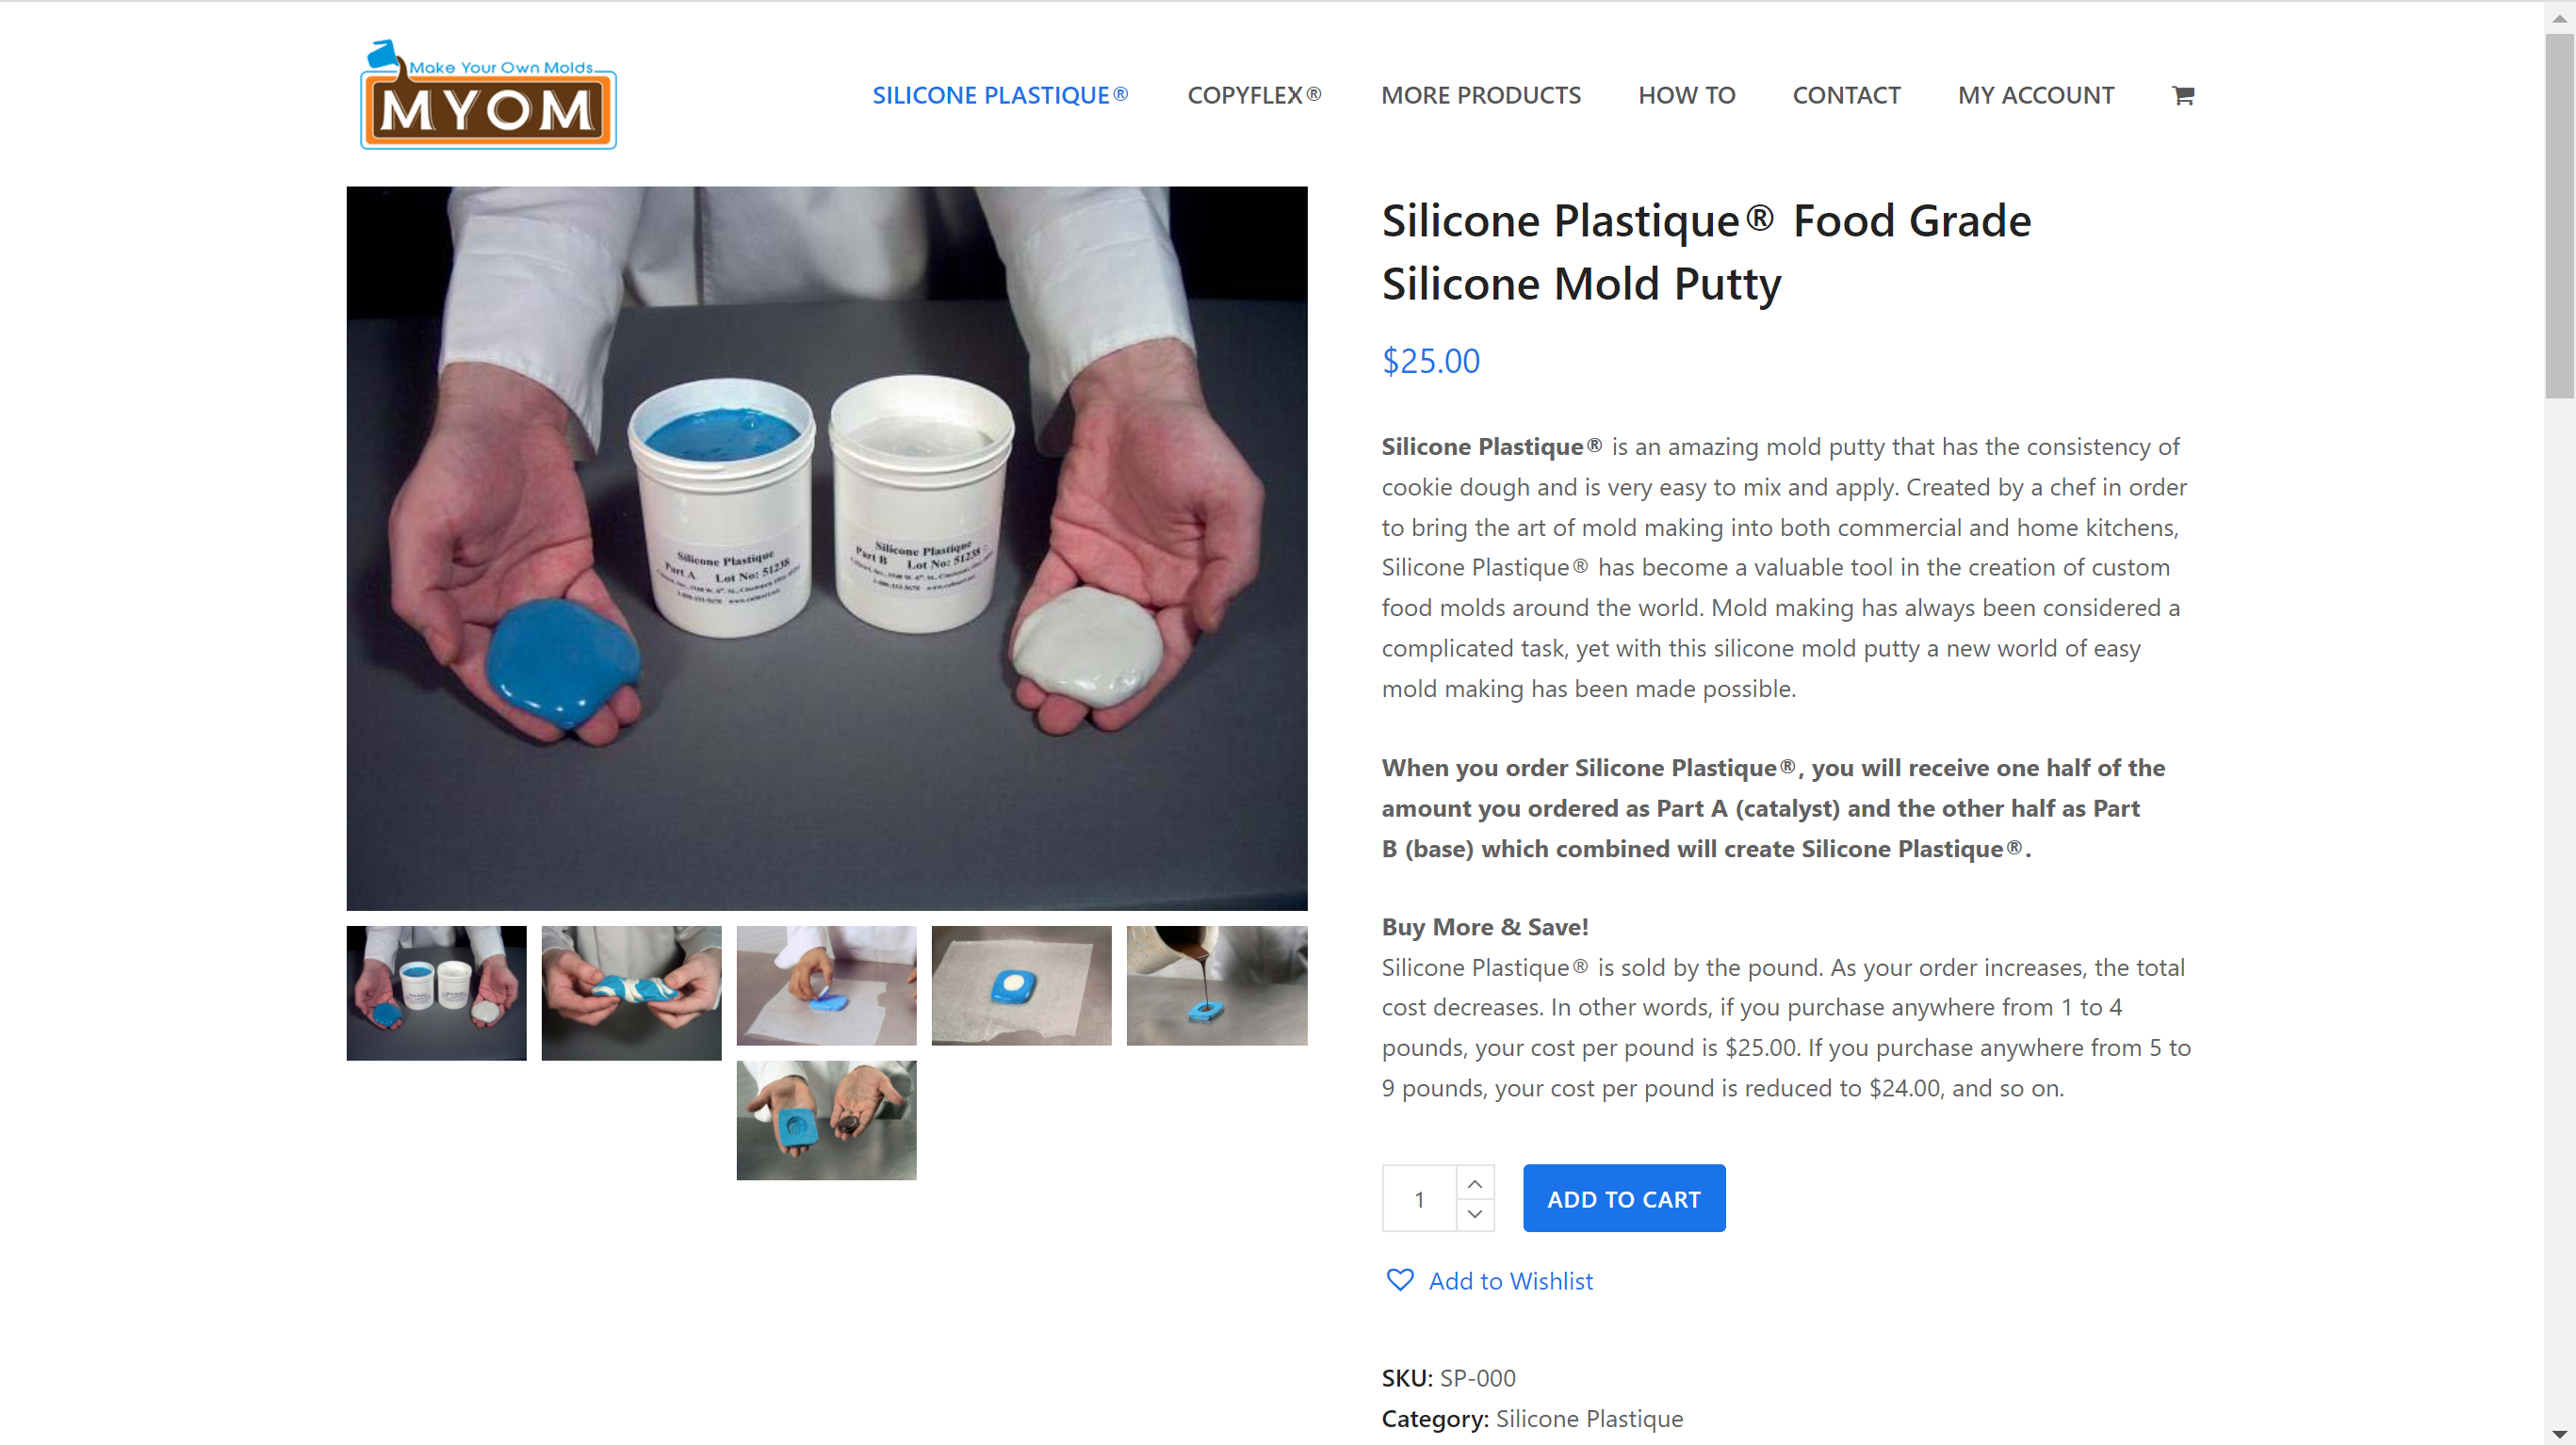Click the Add to Wishlist link
Viewport: 2576px width, 1445px height.
click(1510, 1281)
